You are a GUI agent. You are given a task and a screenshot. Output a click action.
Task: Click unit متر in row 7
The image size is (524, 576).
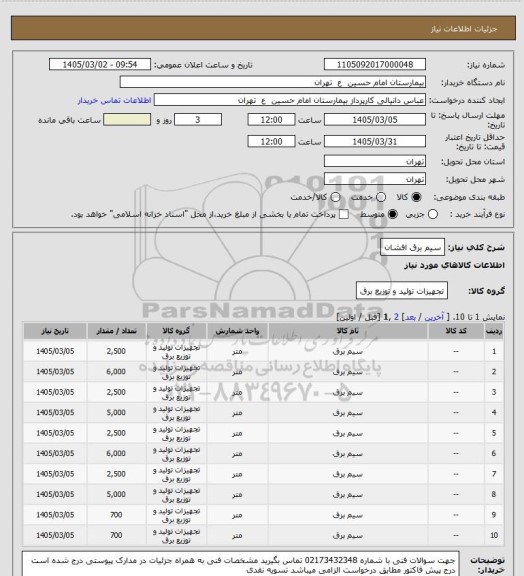[x=237, y=474]
